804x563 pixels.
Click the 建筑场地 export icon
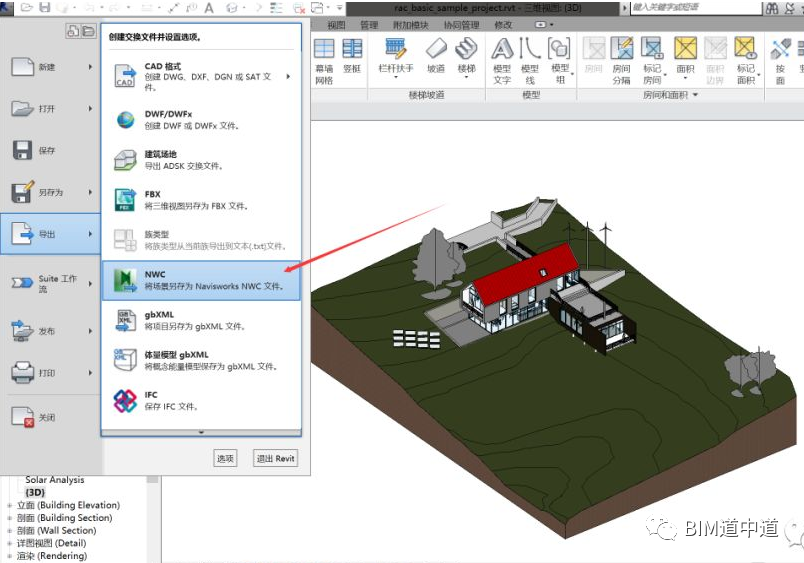tap(125, 160)
